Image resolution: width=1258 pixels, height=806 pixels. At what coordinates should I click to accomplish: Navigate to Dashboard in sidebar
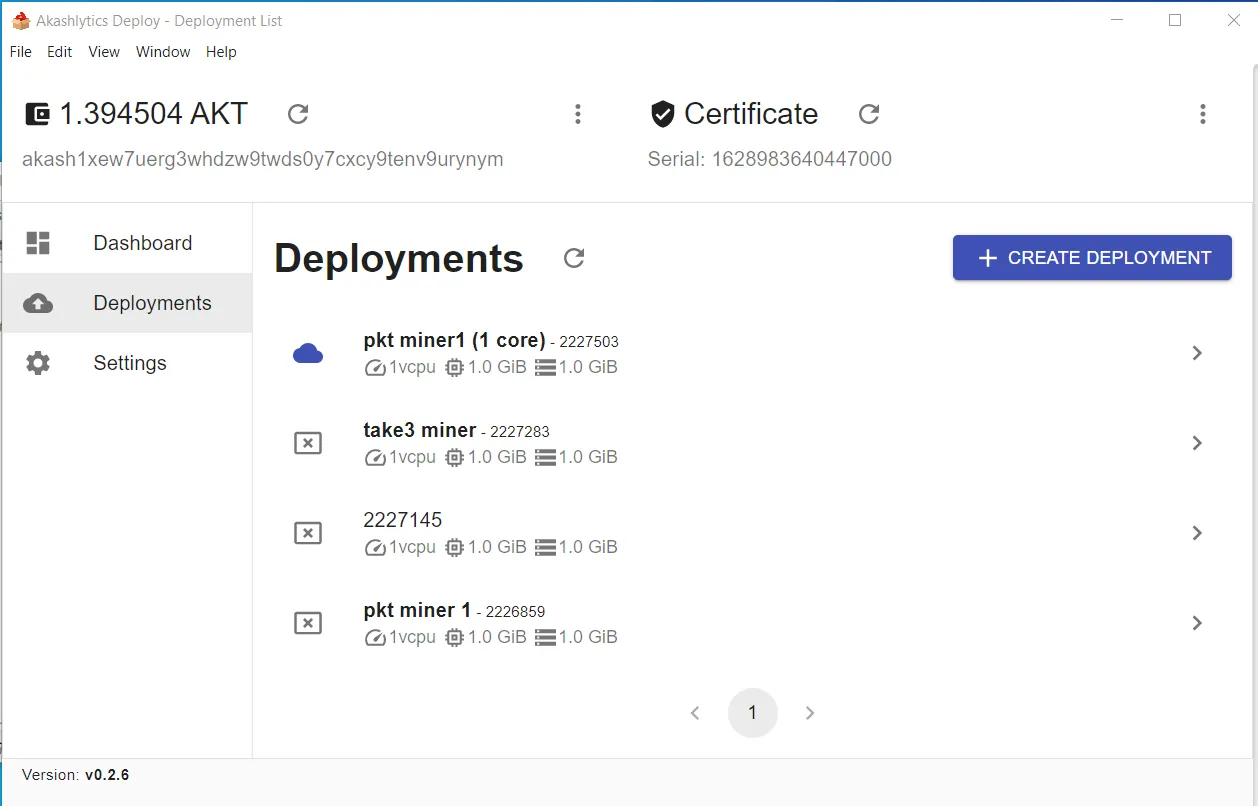click(127, 243)
